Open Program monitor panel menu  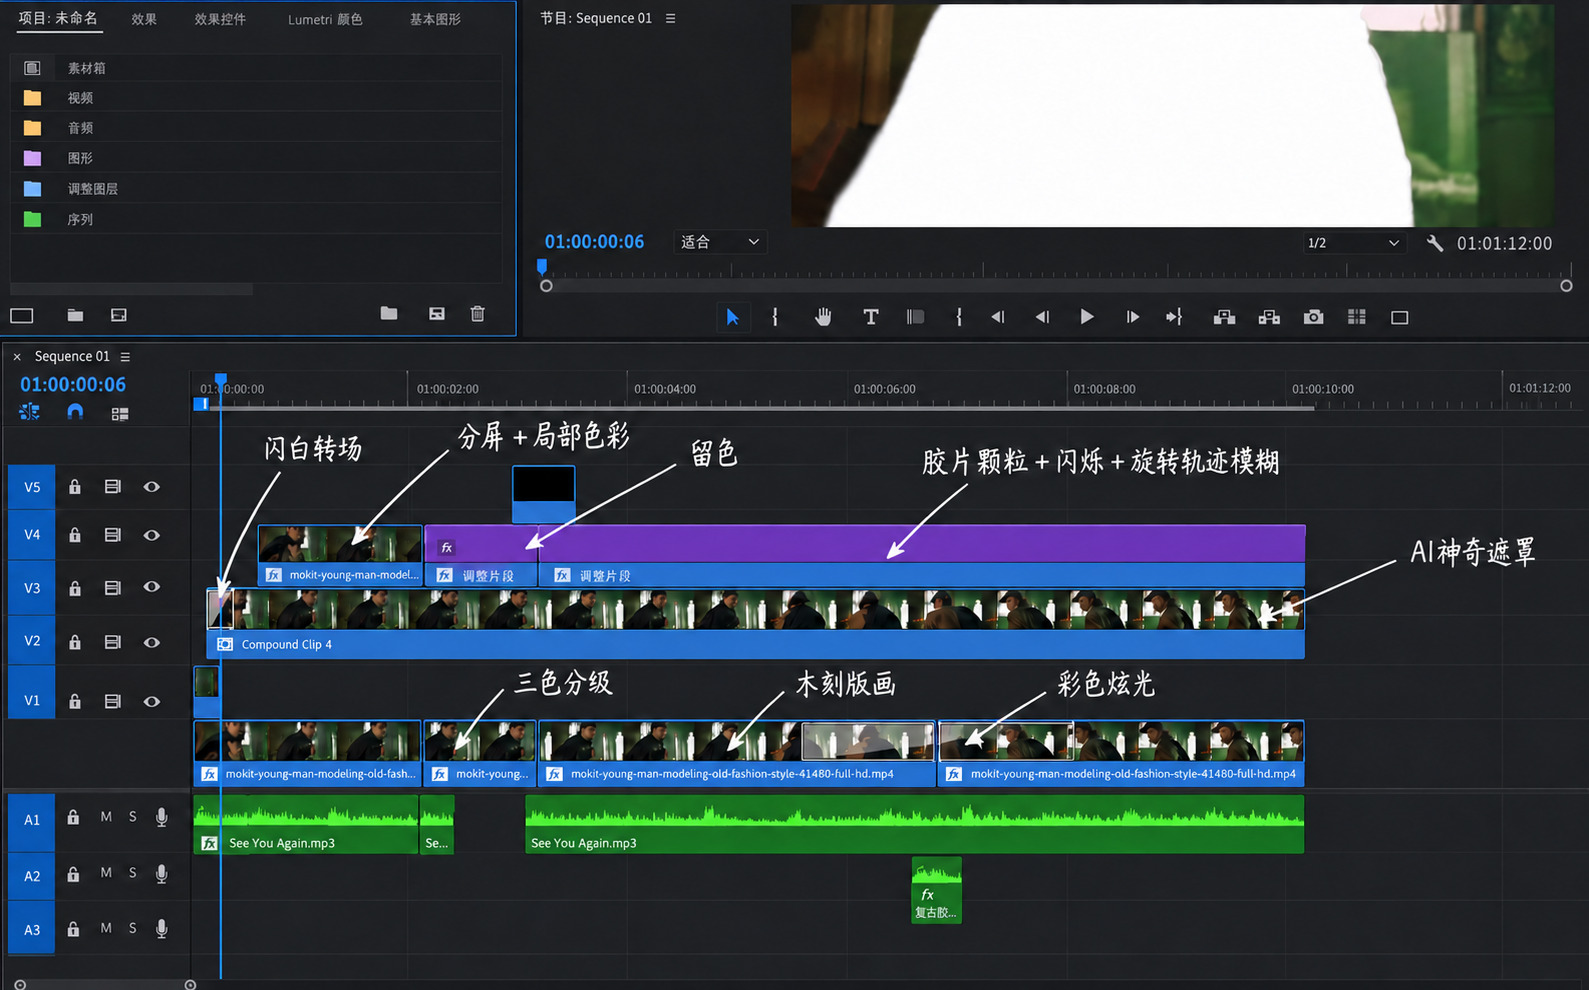point(670,18)
